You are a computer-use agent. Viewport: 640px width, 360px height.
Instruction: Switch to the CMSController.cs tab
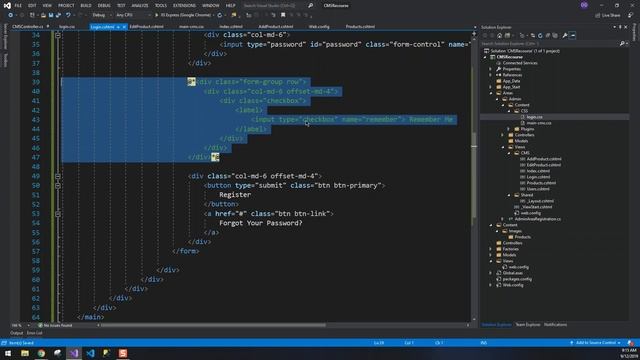[x=28, y=27]
